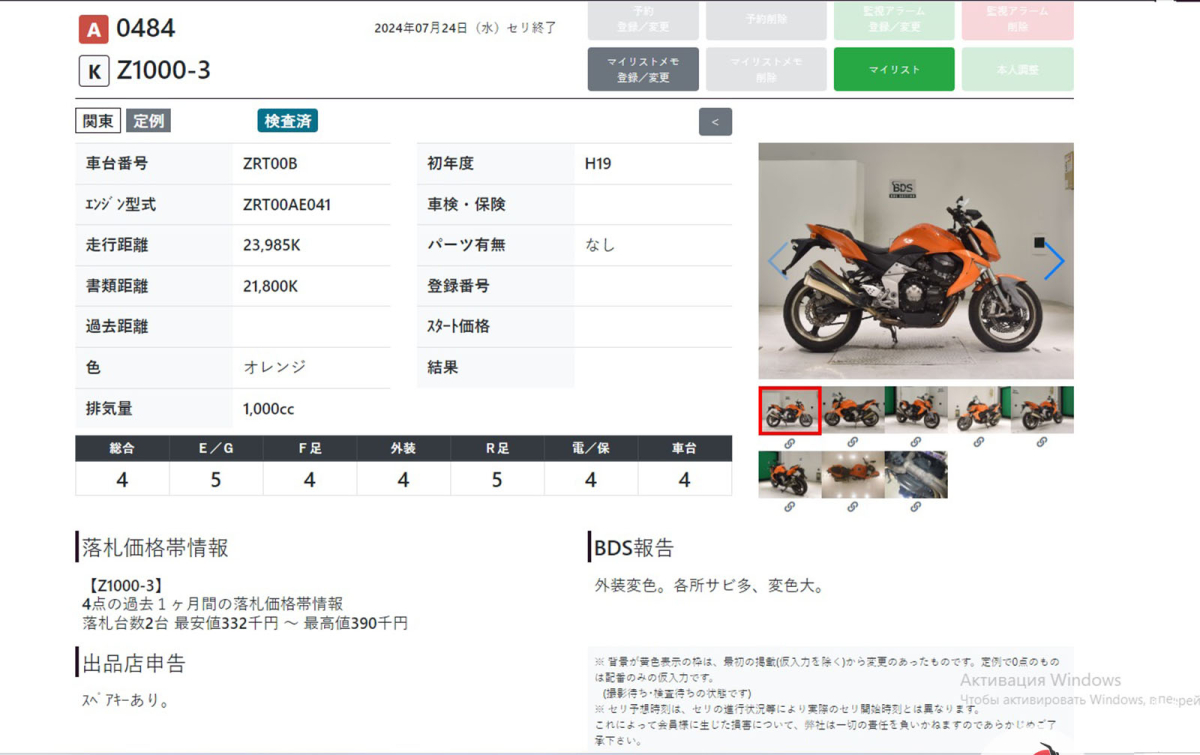Click link icon under rear-left angle thumbnail

(789, 507)
